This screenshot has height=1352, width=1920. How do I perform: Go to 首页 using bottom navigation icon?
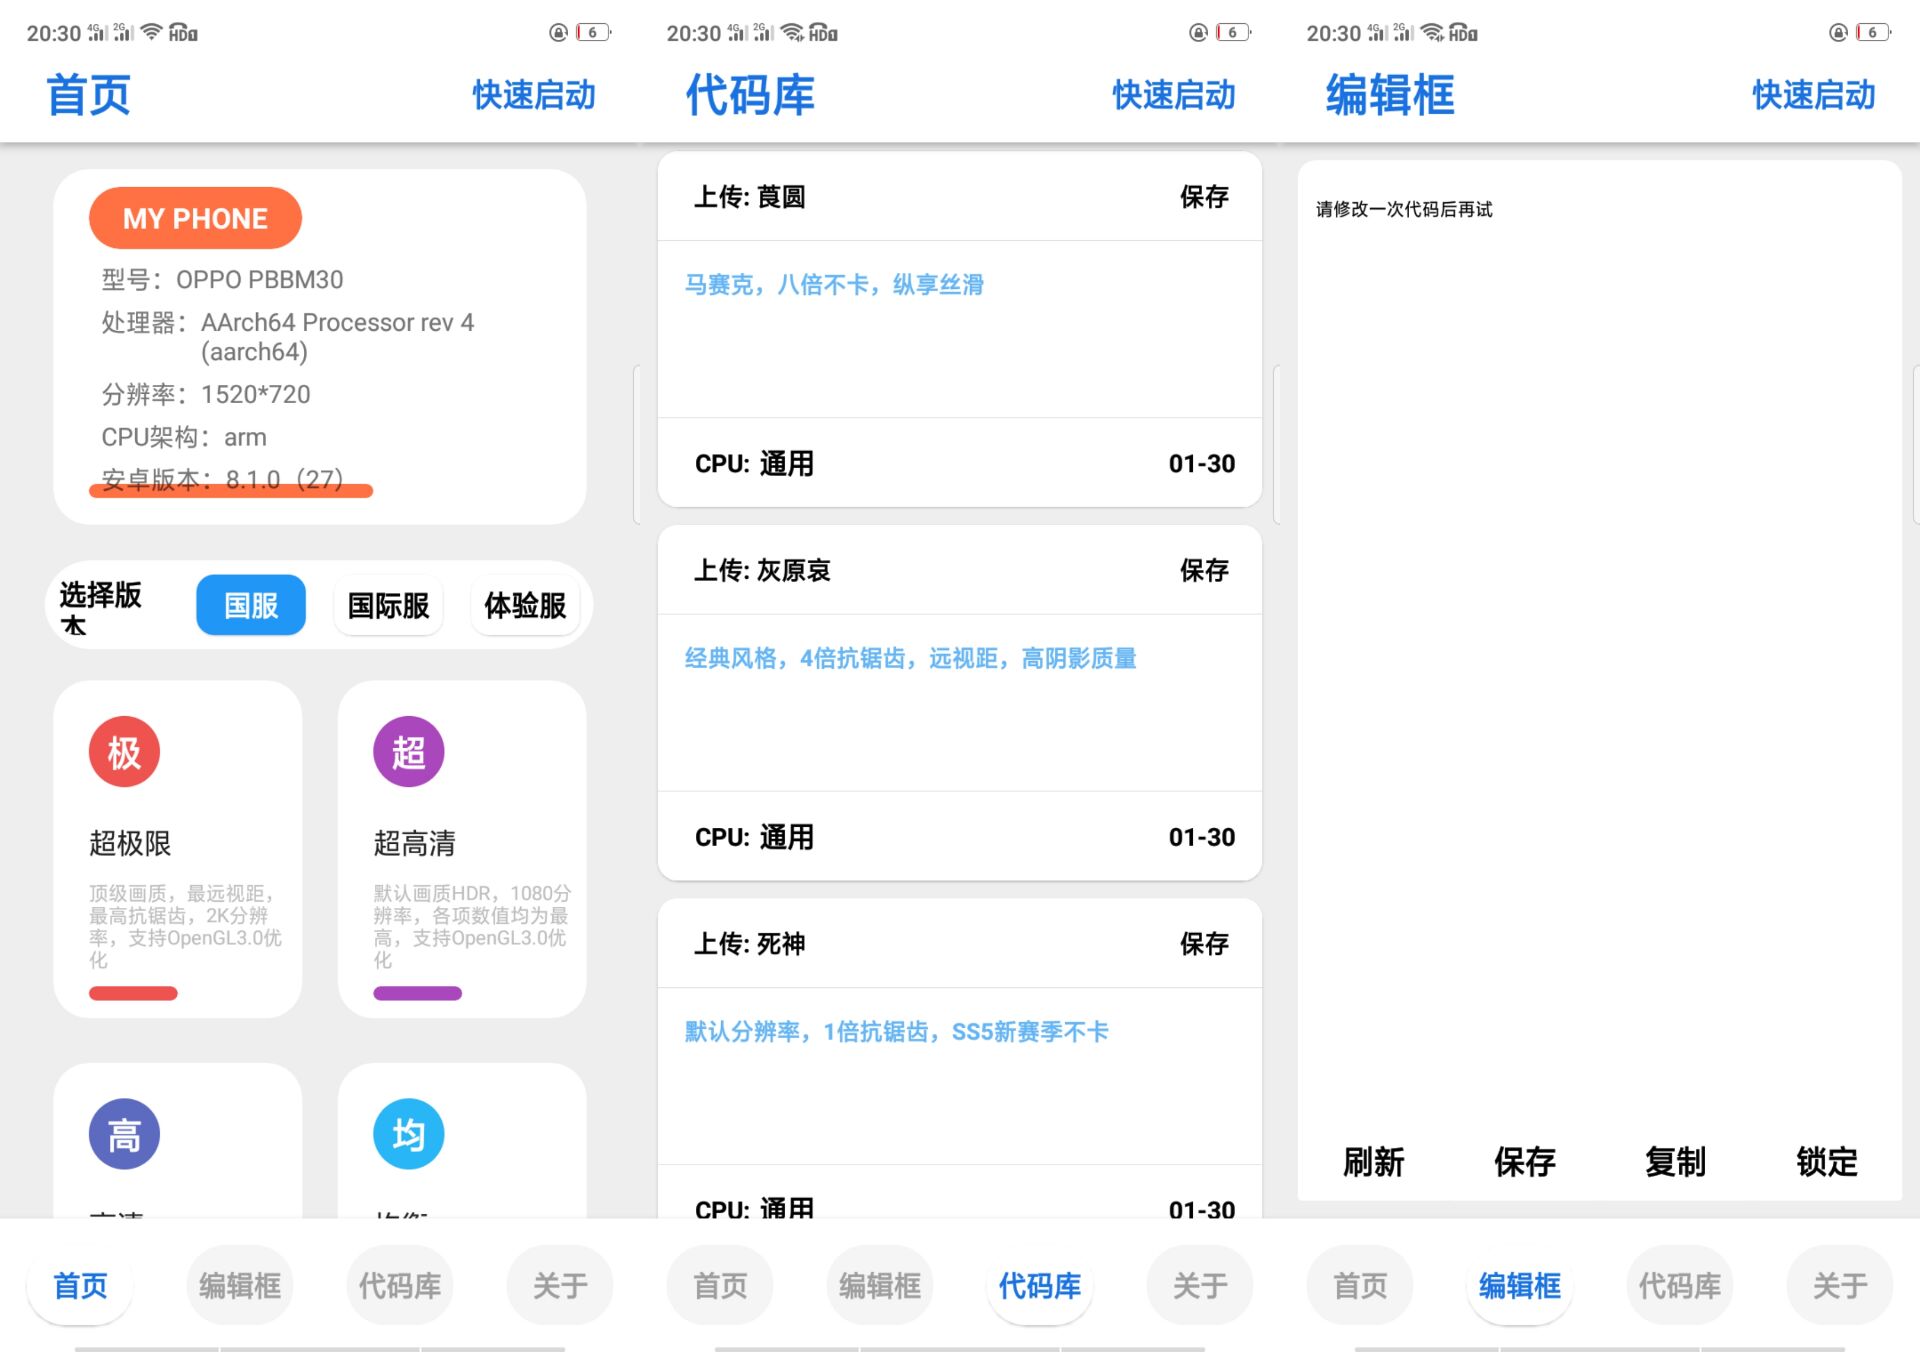click(x=79, y=1285)
